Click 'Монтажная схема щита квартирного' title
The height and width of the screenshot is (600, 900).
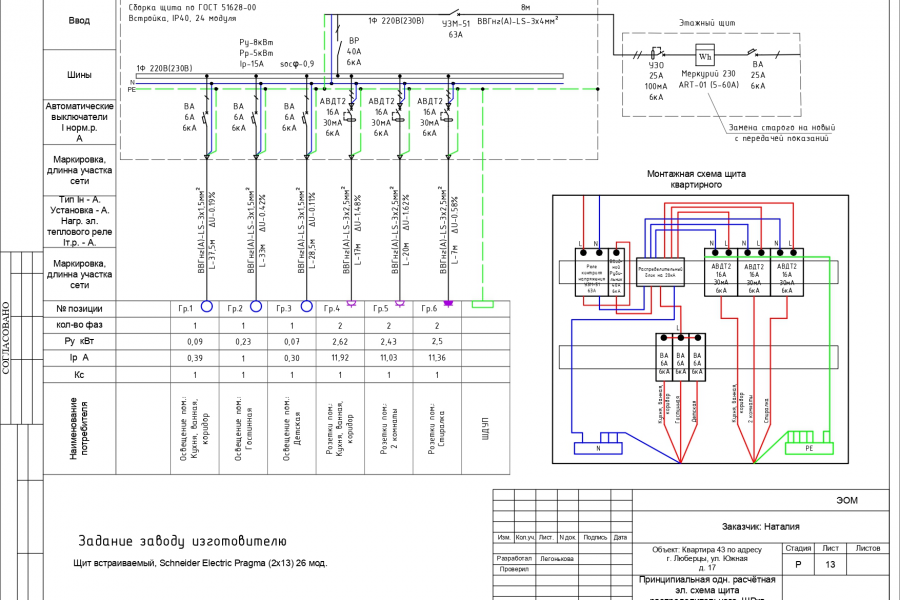696,179
